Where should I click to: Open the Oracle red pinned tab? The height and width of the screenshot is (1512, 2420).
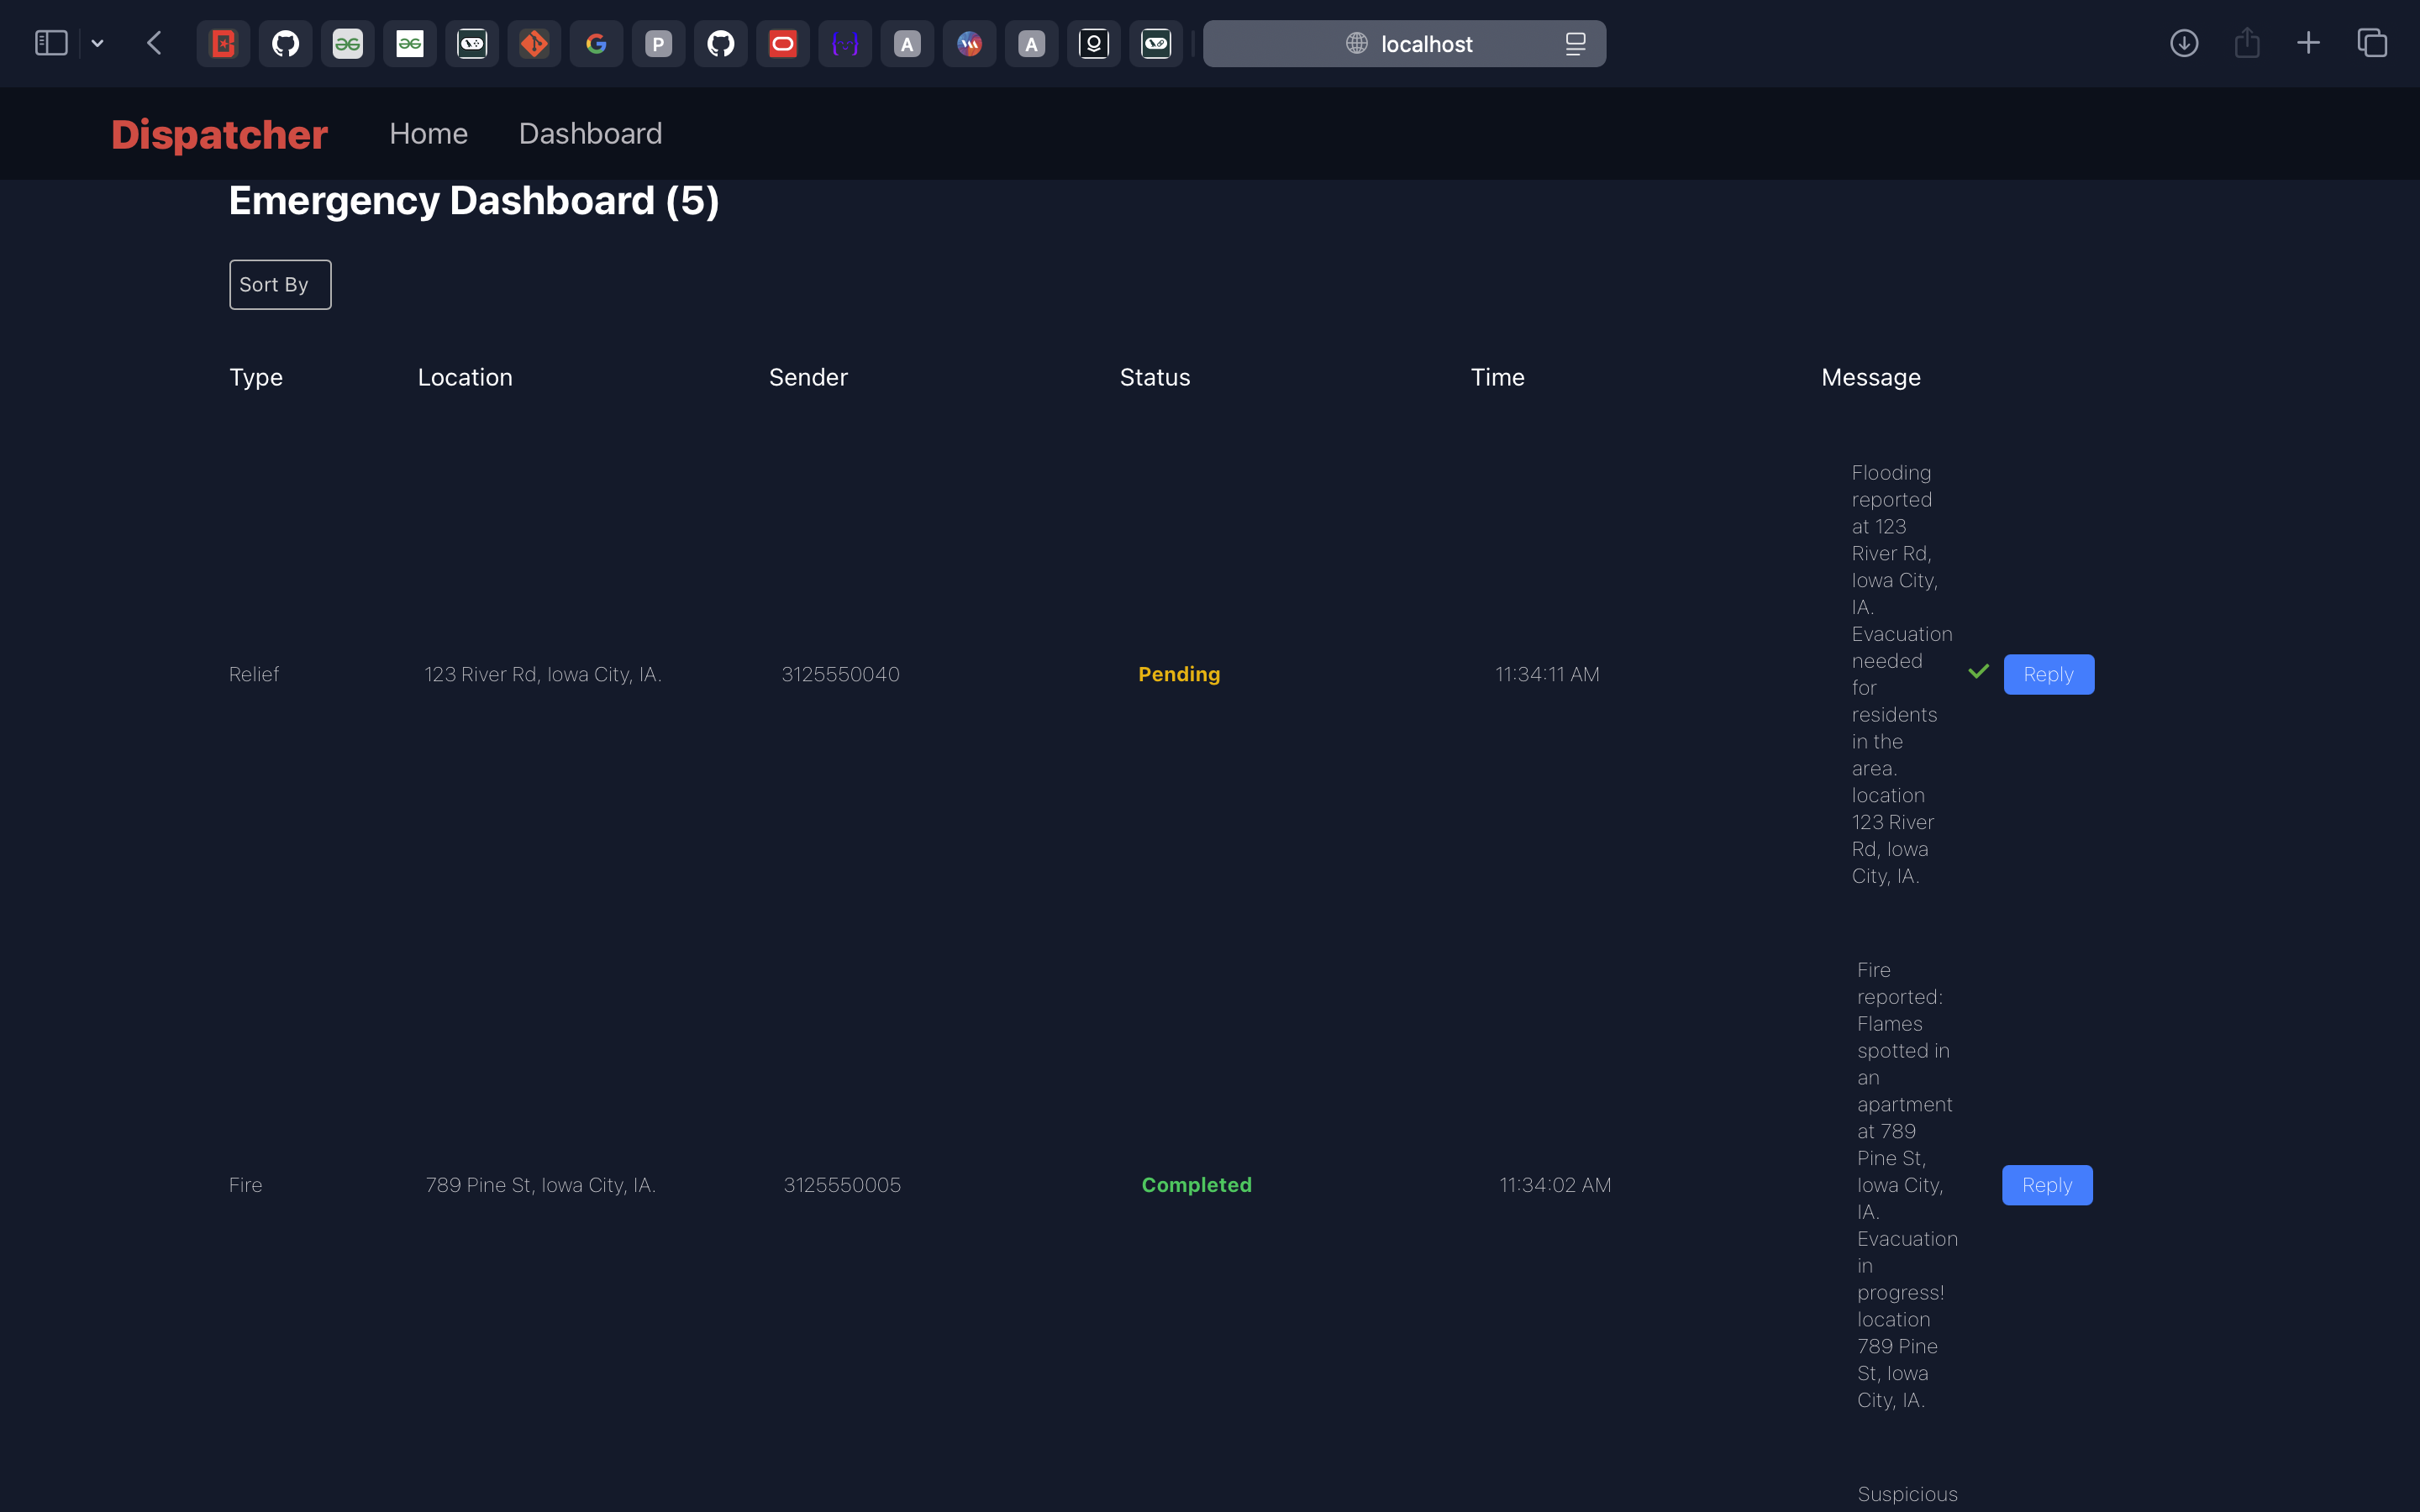[783, 44]
